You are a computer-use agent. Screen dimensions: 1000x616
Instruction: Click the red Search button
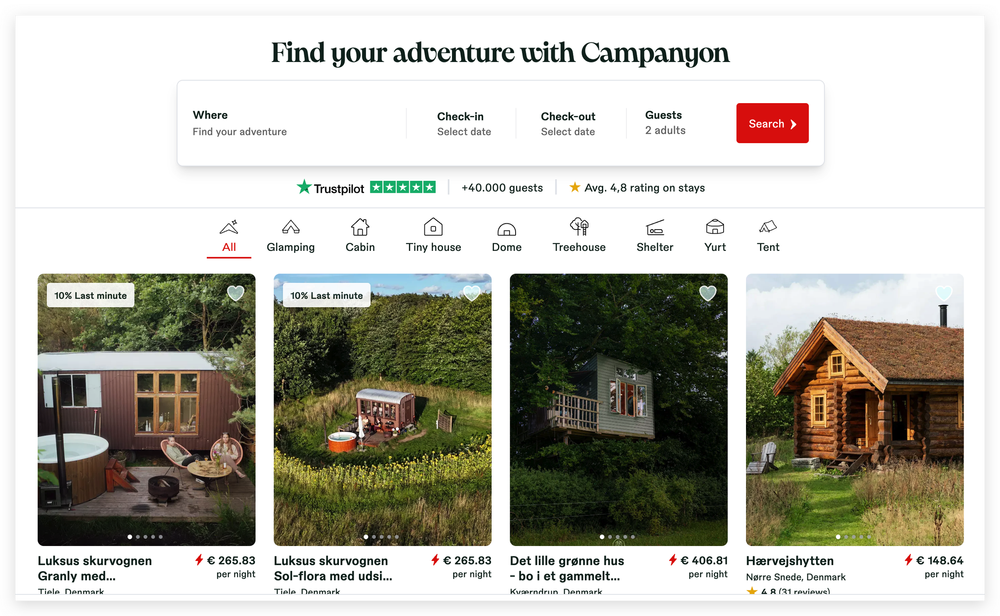pos(772,123)
